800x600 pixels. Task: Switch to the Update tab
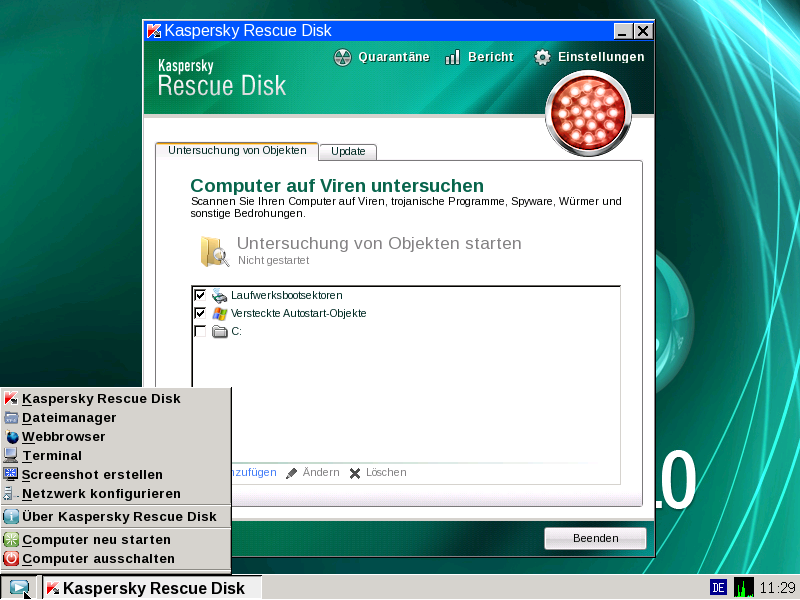tap(347, 151)
